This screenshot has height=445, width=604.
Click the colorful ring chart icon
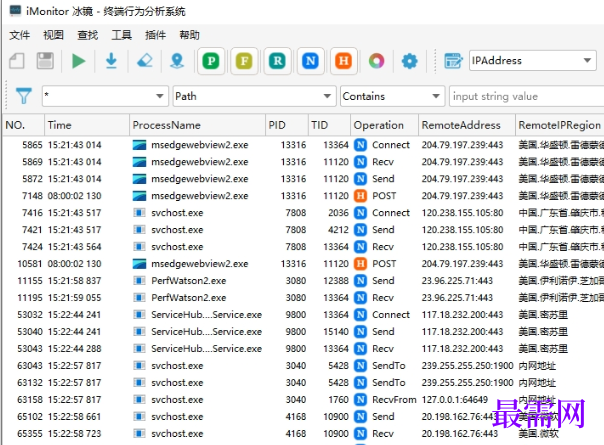[x=376, y=61]
